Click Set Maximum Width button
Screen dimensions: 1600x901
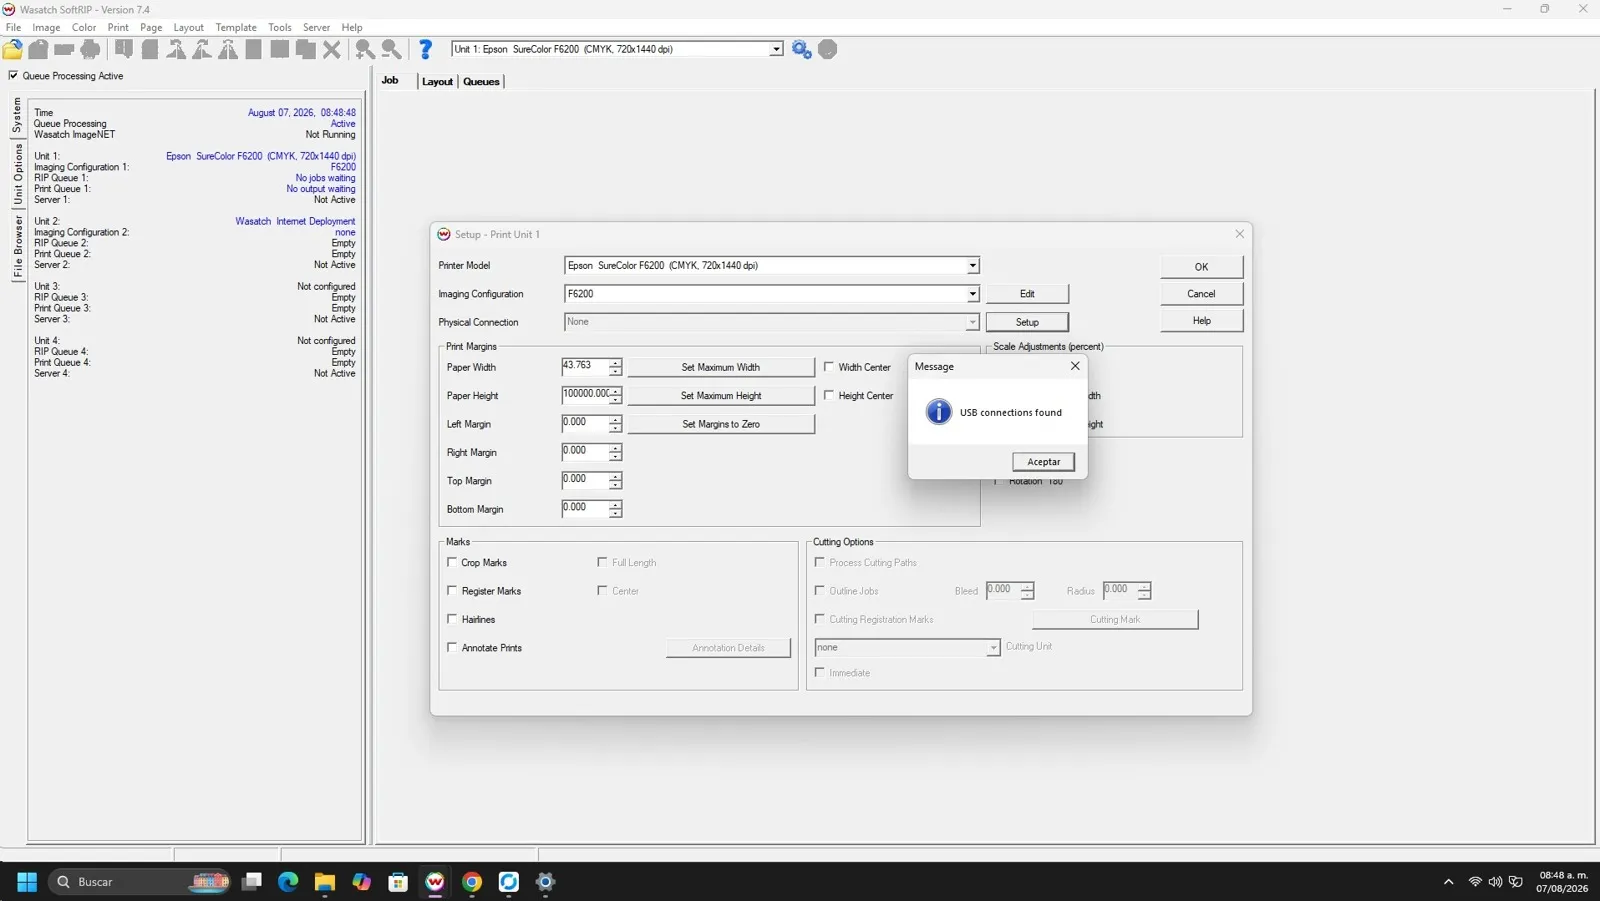pos(721,367)
